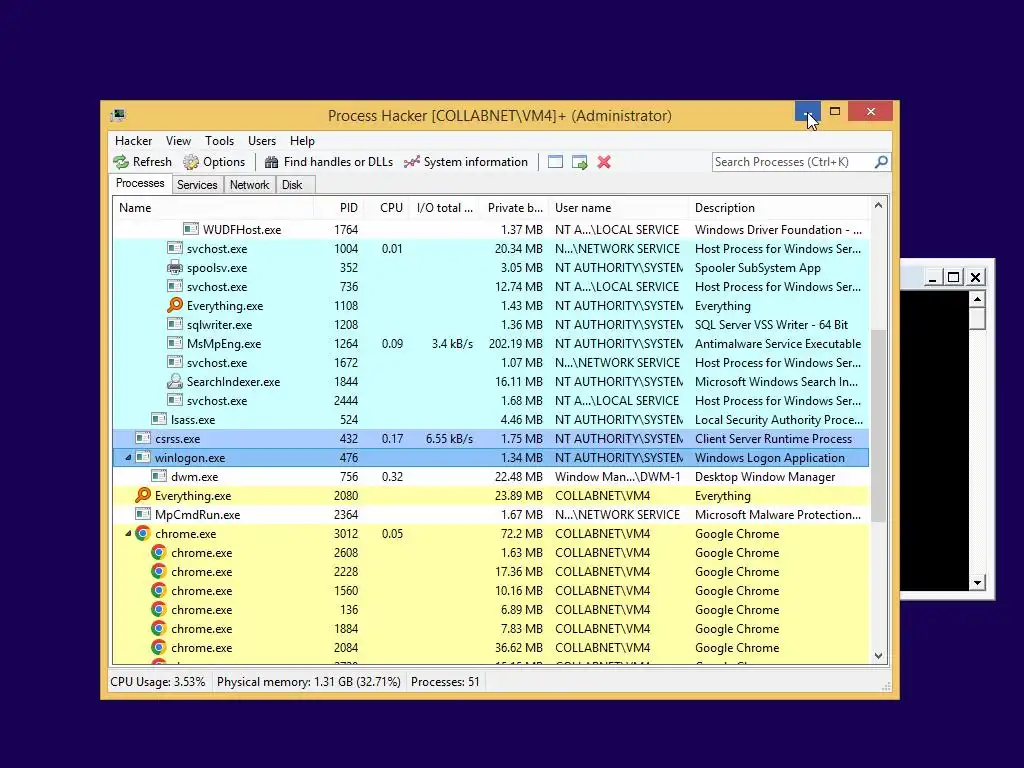Screen dimensions: 1024x768
Task: Click the csrss.exe process icon
Action: 143,438
